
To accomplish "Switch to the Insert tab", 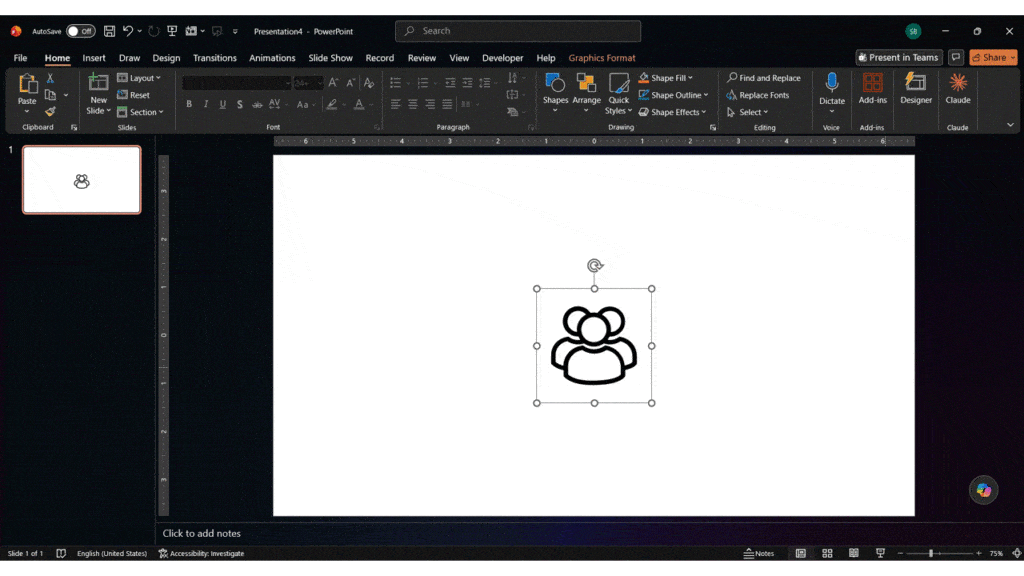I will (93, 58).
